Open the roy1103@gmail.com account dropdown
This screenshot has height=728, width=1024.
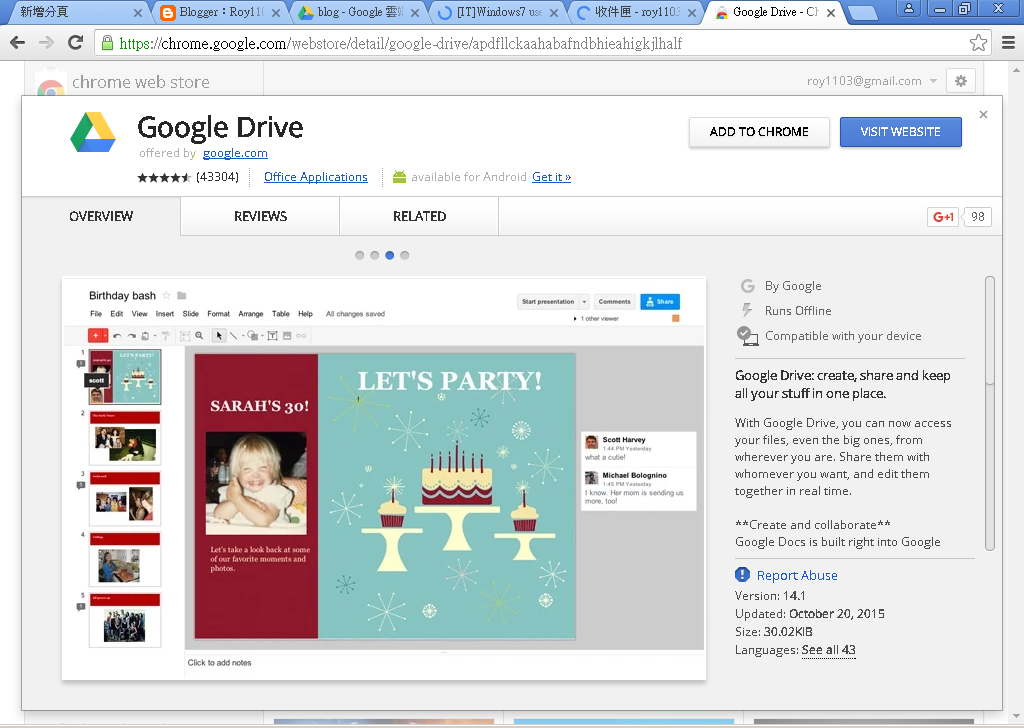click(871, 81)
